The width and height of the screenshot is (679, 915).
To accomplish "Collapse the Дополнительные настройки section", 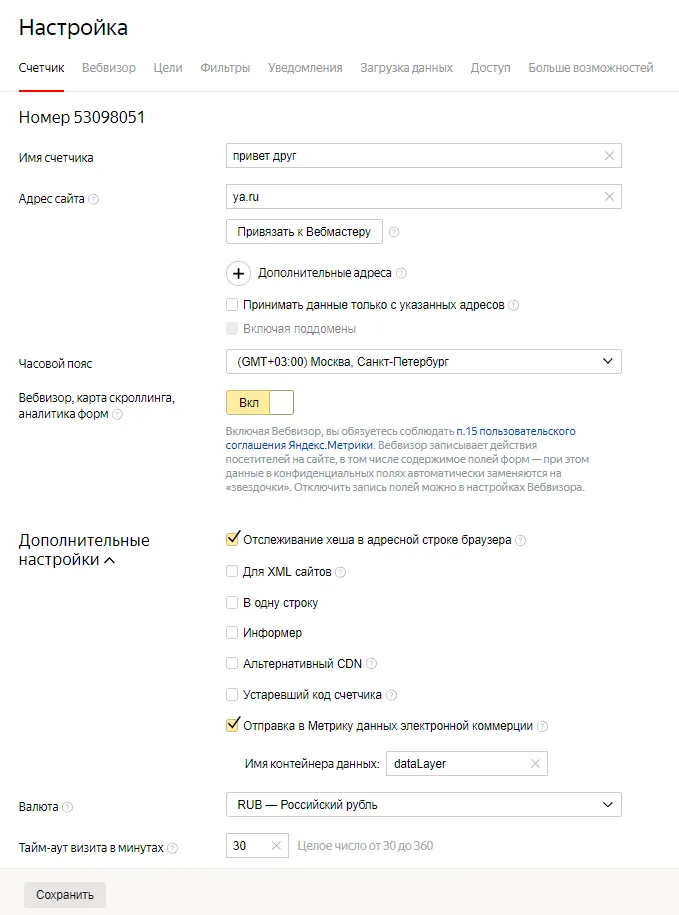I will tap(84, 550).
